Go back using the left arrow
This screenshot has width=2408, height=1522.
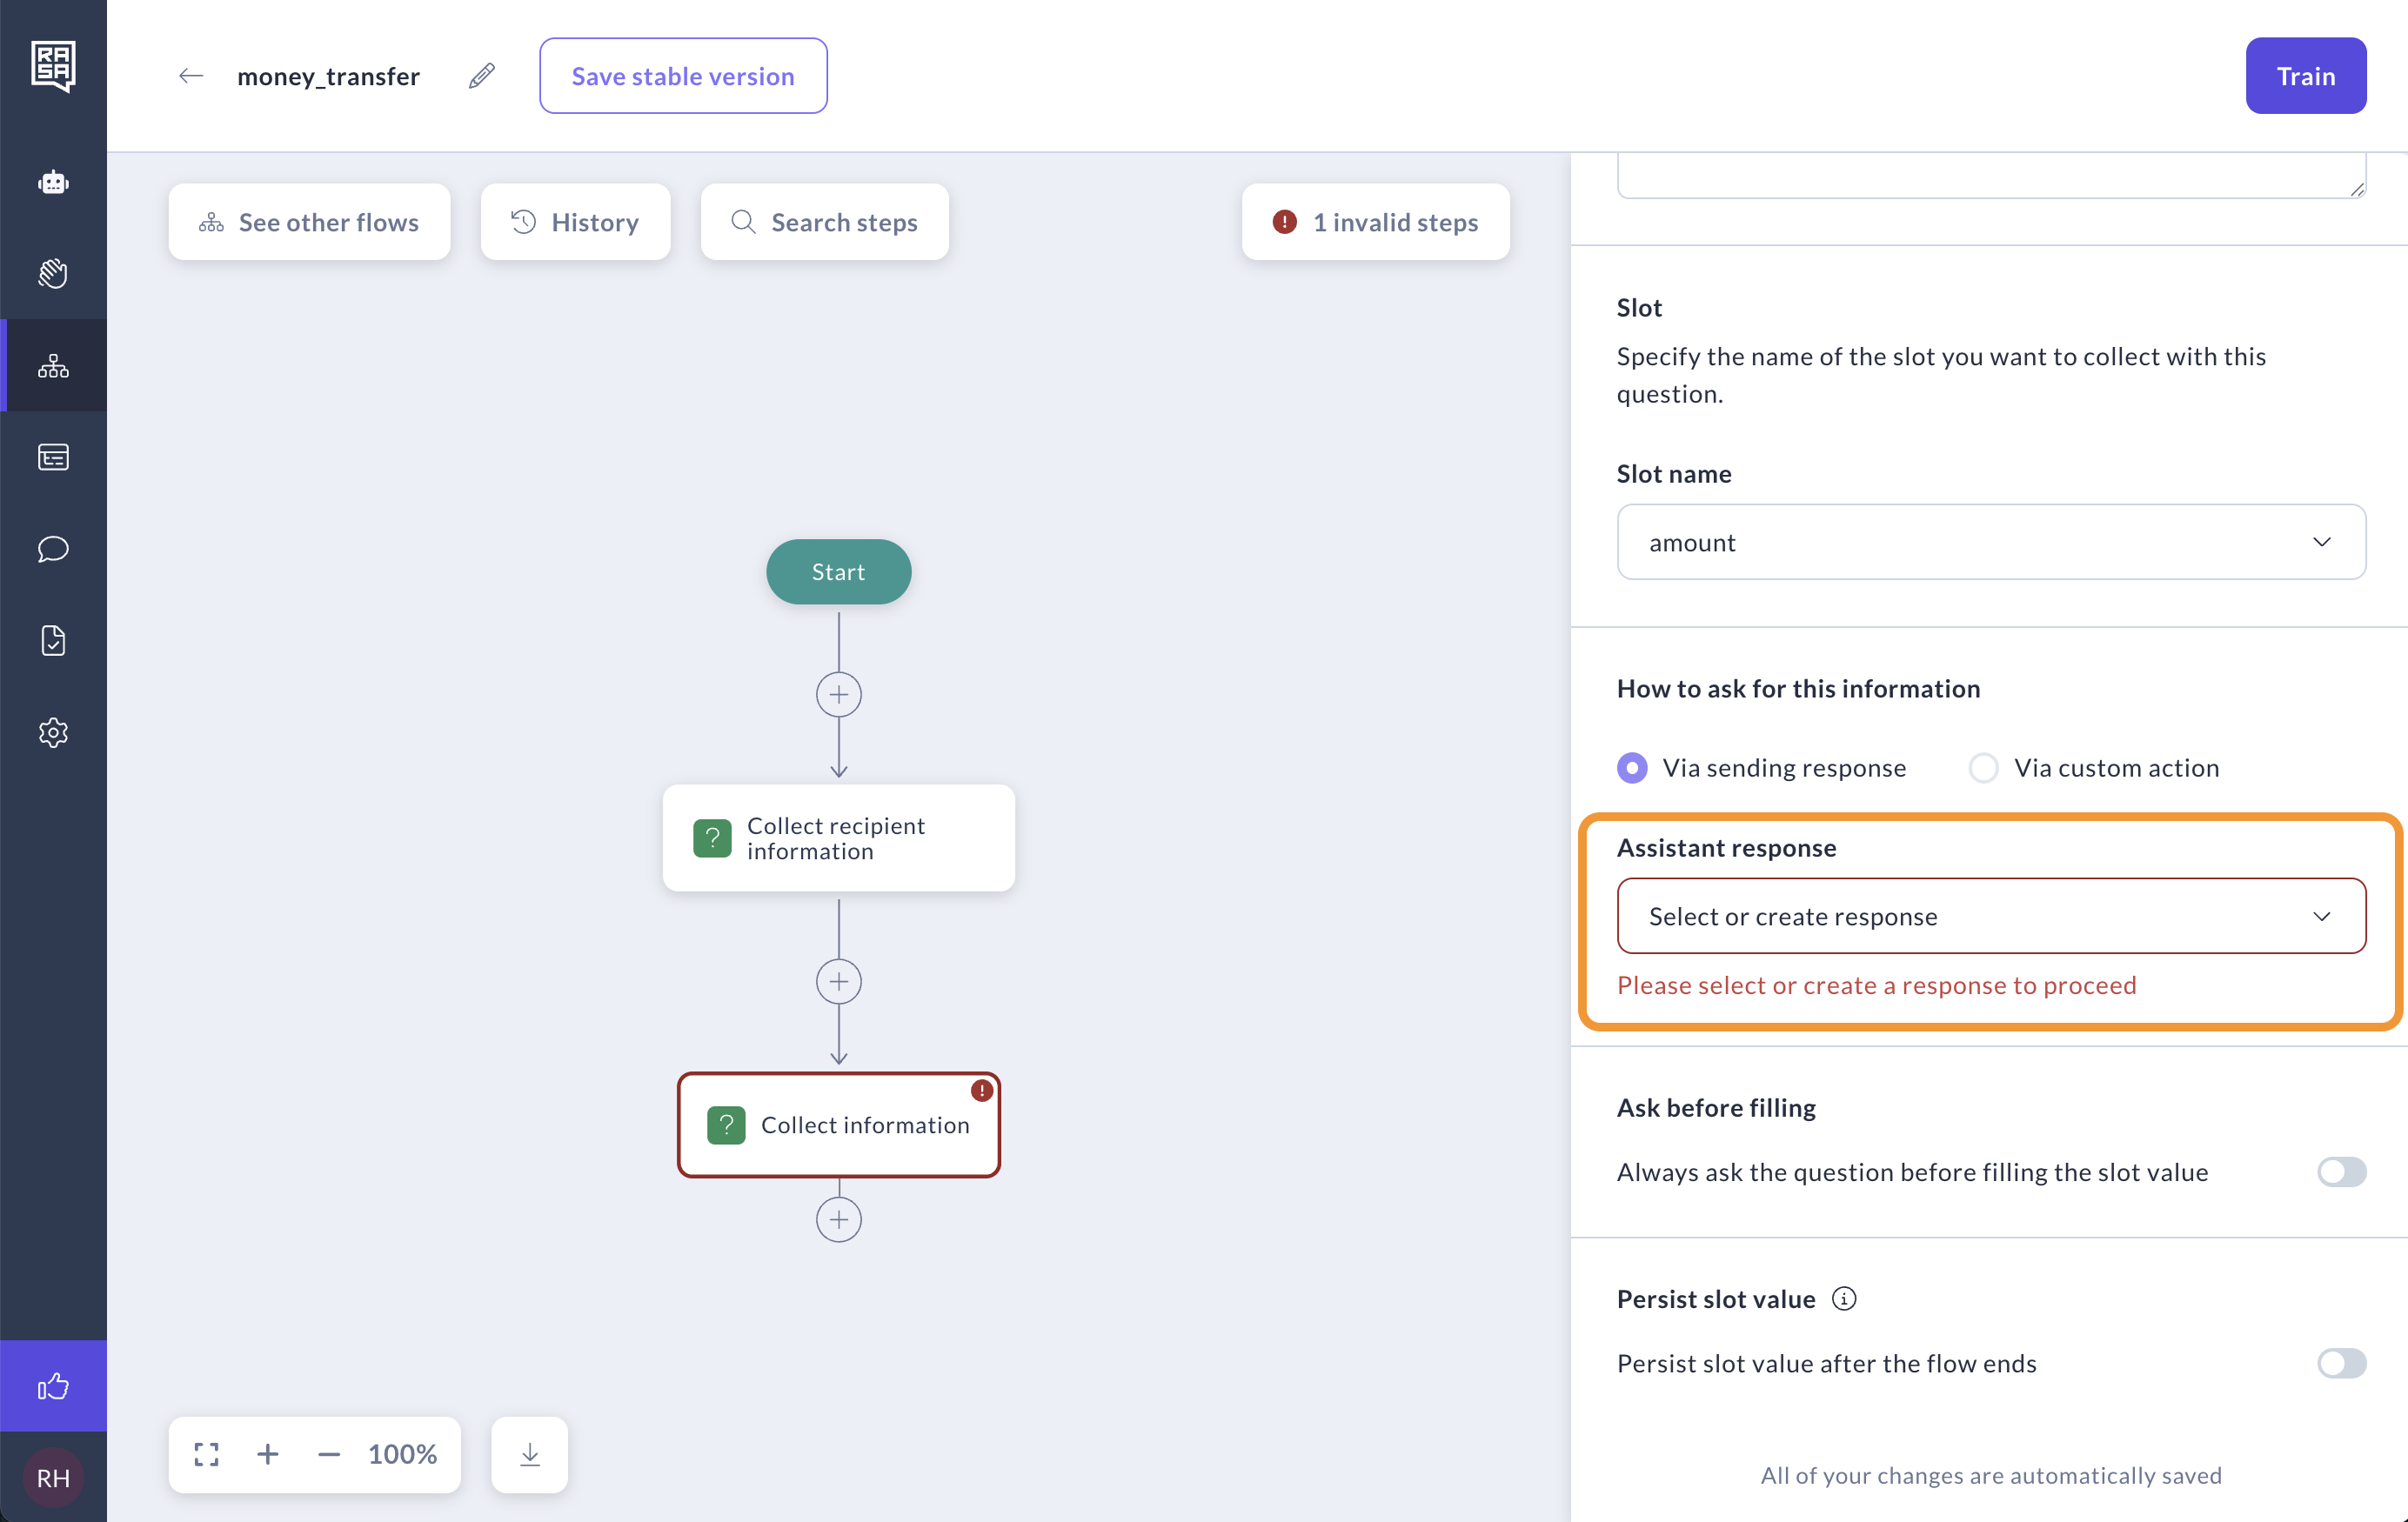pyautogui.click(x=191, y=76)
